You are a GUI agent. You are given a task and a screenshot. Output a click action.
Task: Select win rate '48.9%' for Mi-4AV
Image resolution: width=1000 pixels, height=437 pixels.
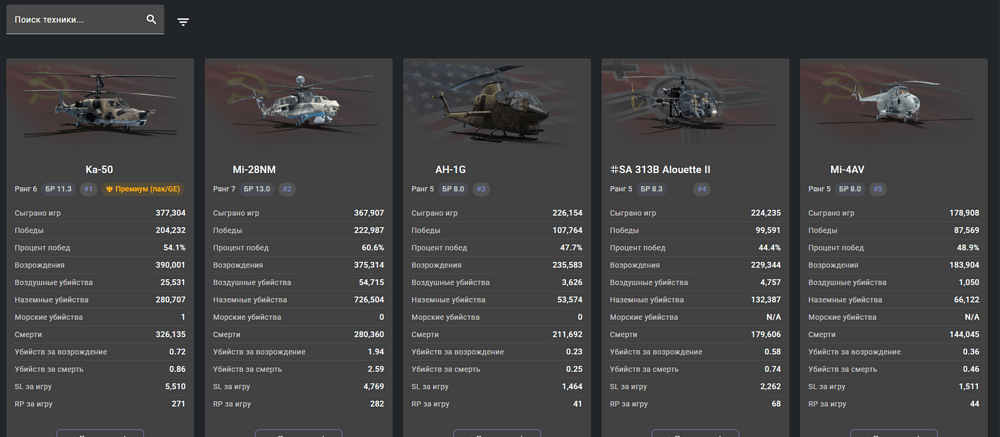point(968,248)
